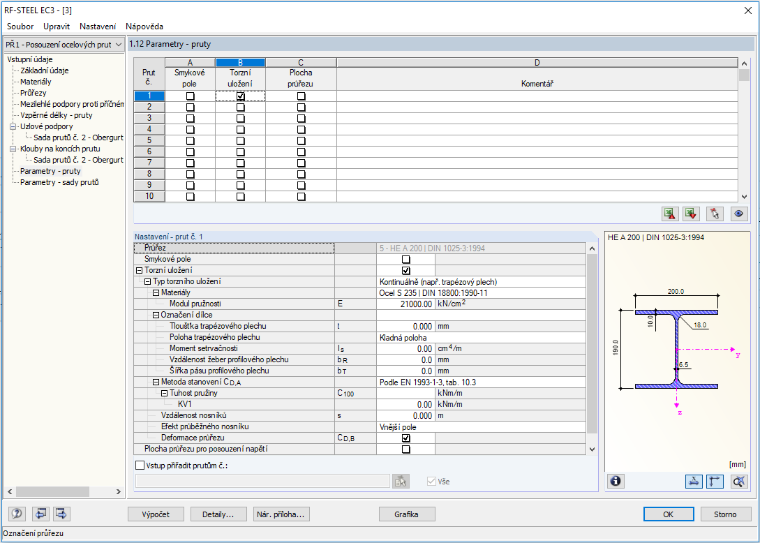
Task: Uncheck Deformace průřezu checkbox
Action: point(406,438)
